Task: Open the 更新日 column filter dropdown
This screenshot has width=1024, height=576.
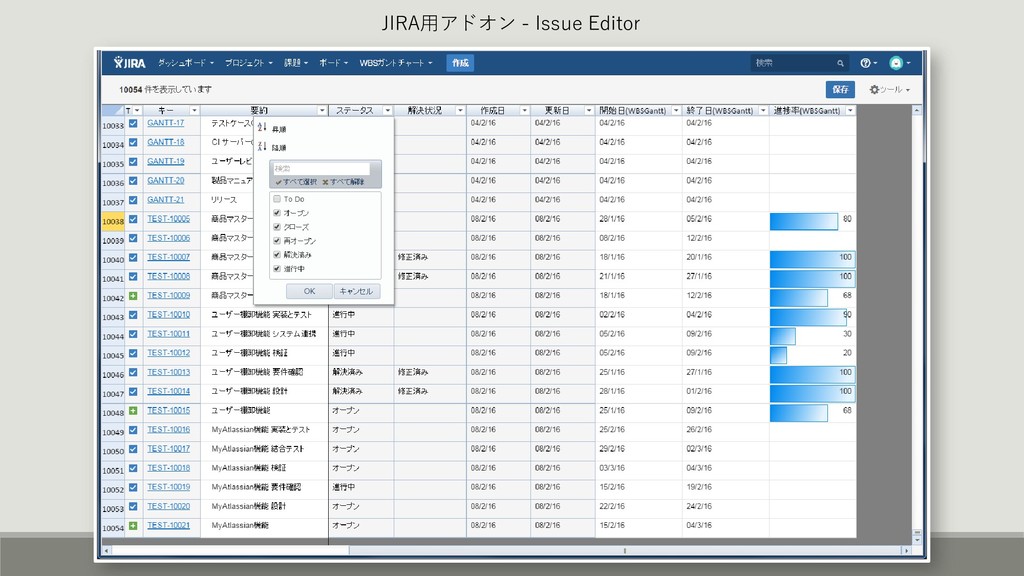Action: coord(588,110)
